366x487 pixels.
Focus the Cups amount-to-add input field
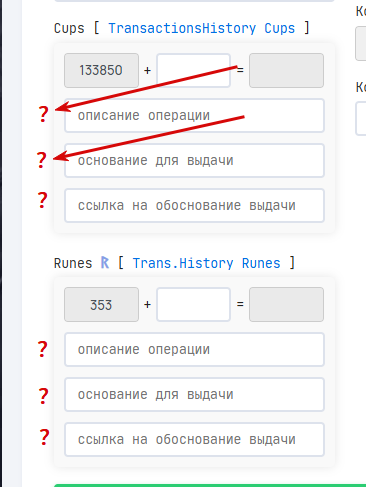tap(194, 70)
